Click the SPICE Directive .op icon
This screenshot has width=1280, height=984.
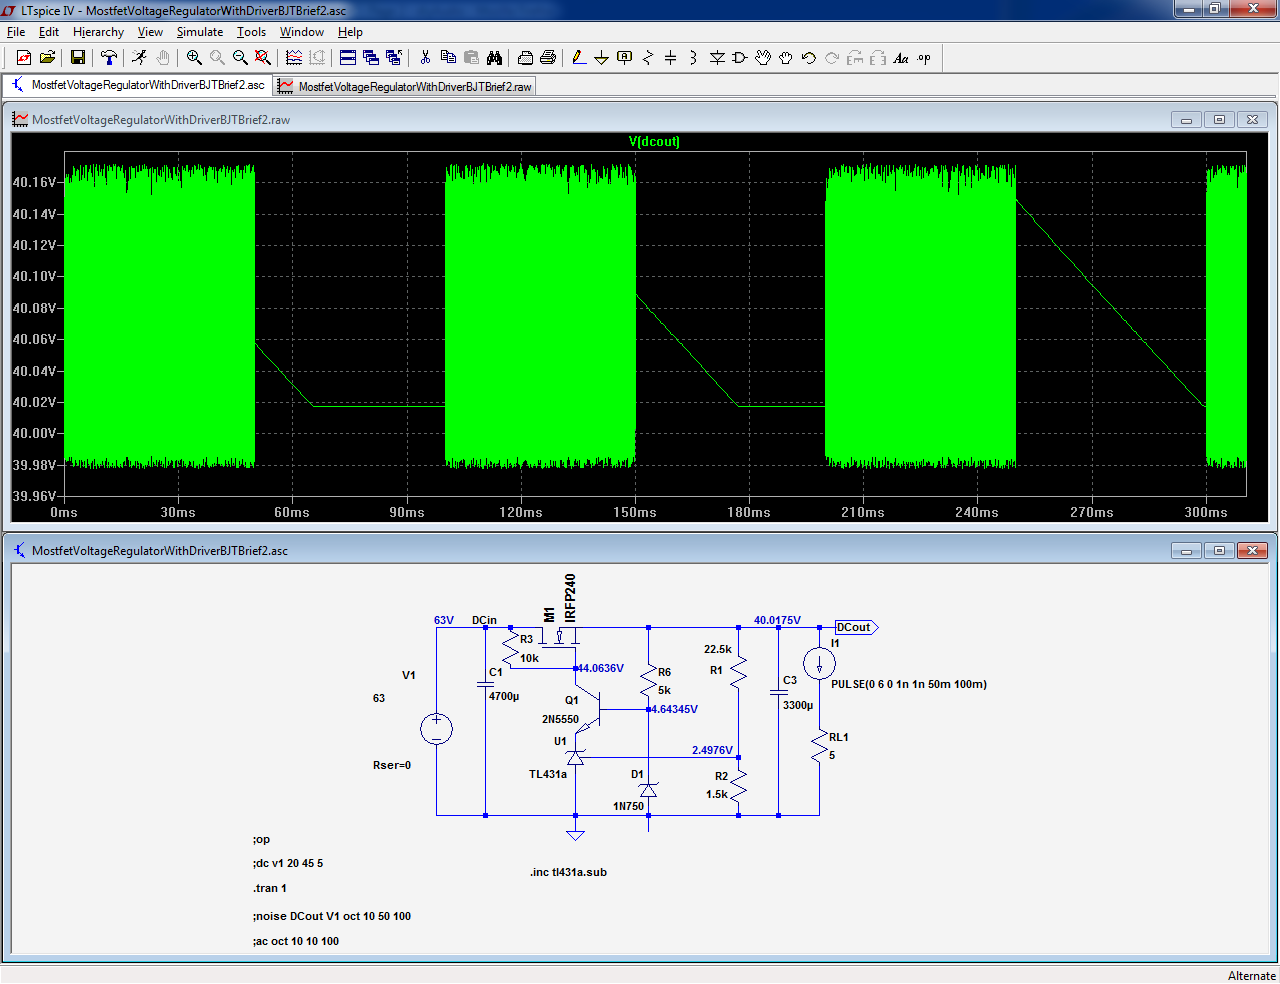click(924, 58)
